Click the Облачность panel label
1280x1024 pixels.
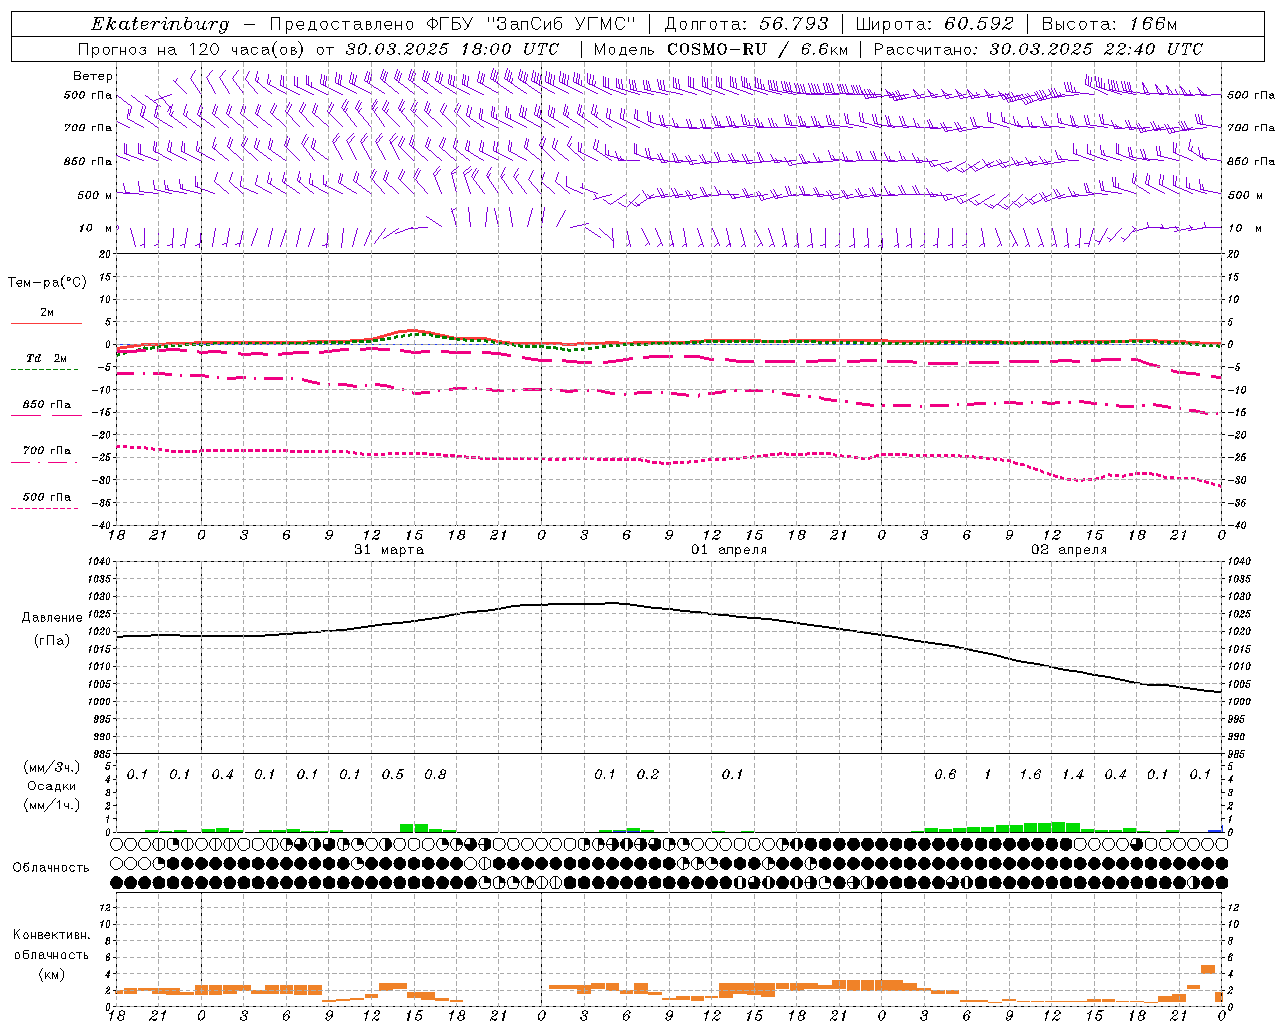(x=51, y=868)
